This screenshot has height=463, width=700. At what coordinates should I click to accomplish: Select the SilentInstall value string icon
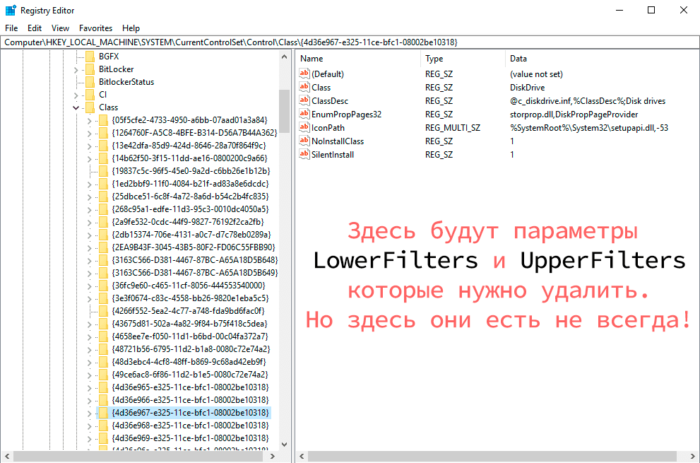(304, 154)
